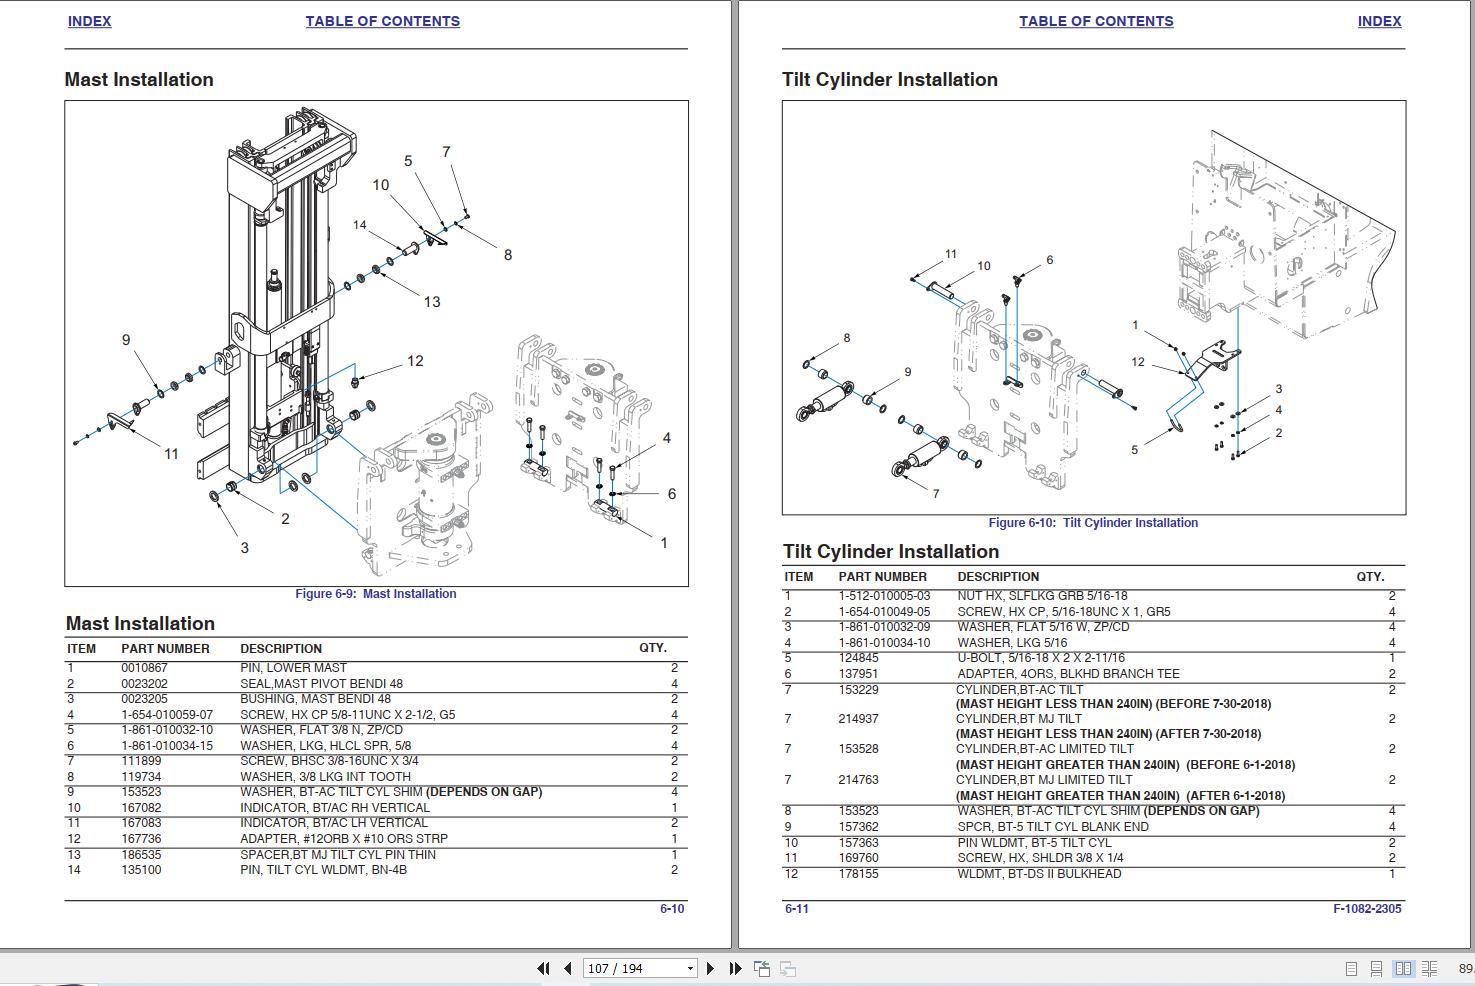1475x986 pixels.
Task: Click part number 0010867
Action: [144, 668]
